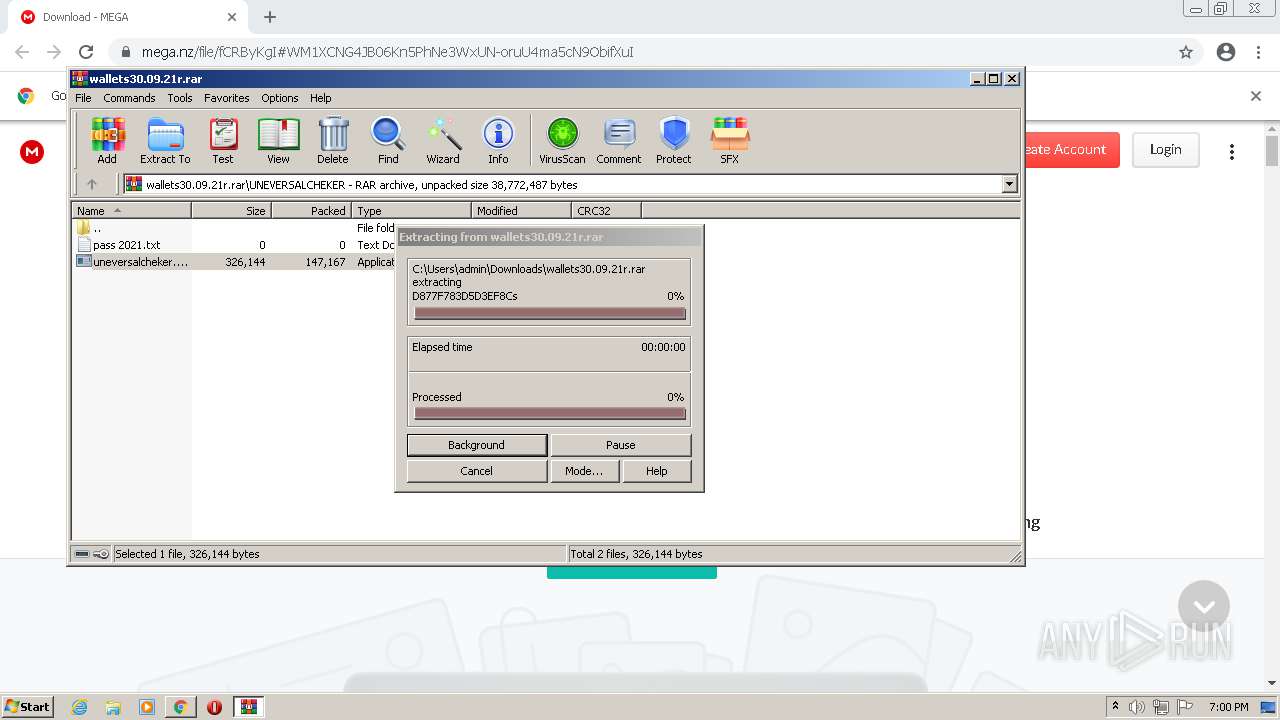Click the MEGA logo on the page
Viewport: 1280px width, 720px height.
pyautogui.click(x=32, y=151)
